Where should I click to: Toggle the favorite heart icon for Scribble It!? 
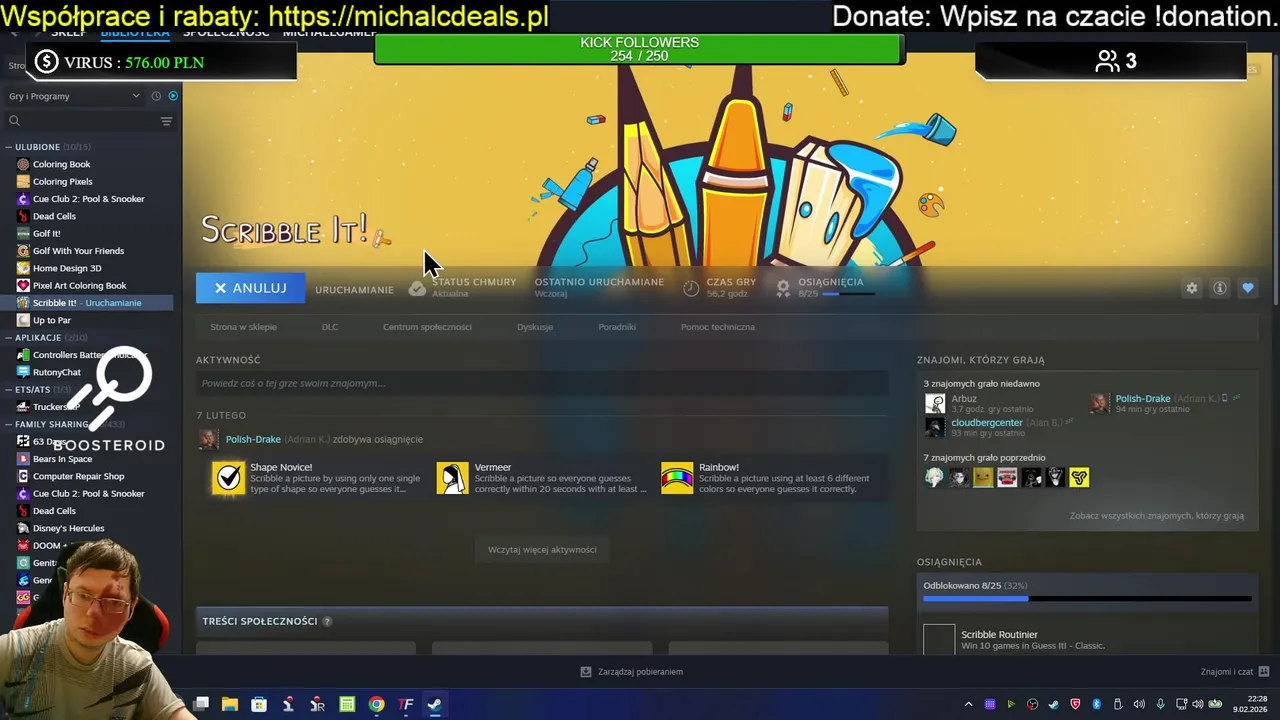[1248, 288]
